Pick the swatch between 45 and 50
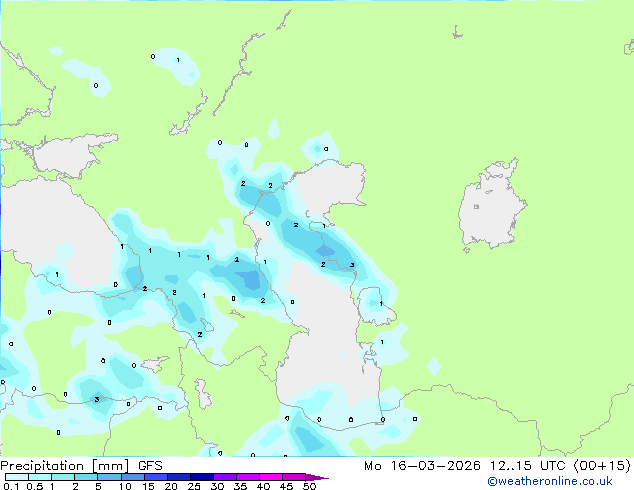Screen dimensions: 634x490 point(294,477)
